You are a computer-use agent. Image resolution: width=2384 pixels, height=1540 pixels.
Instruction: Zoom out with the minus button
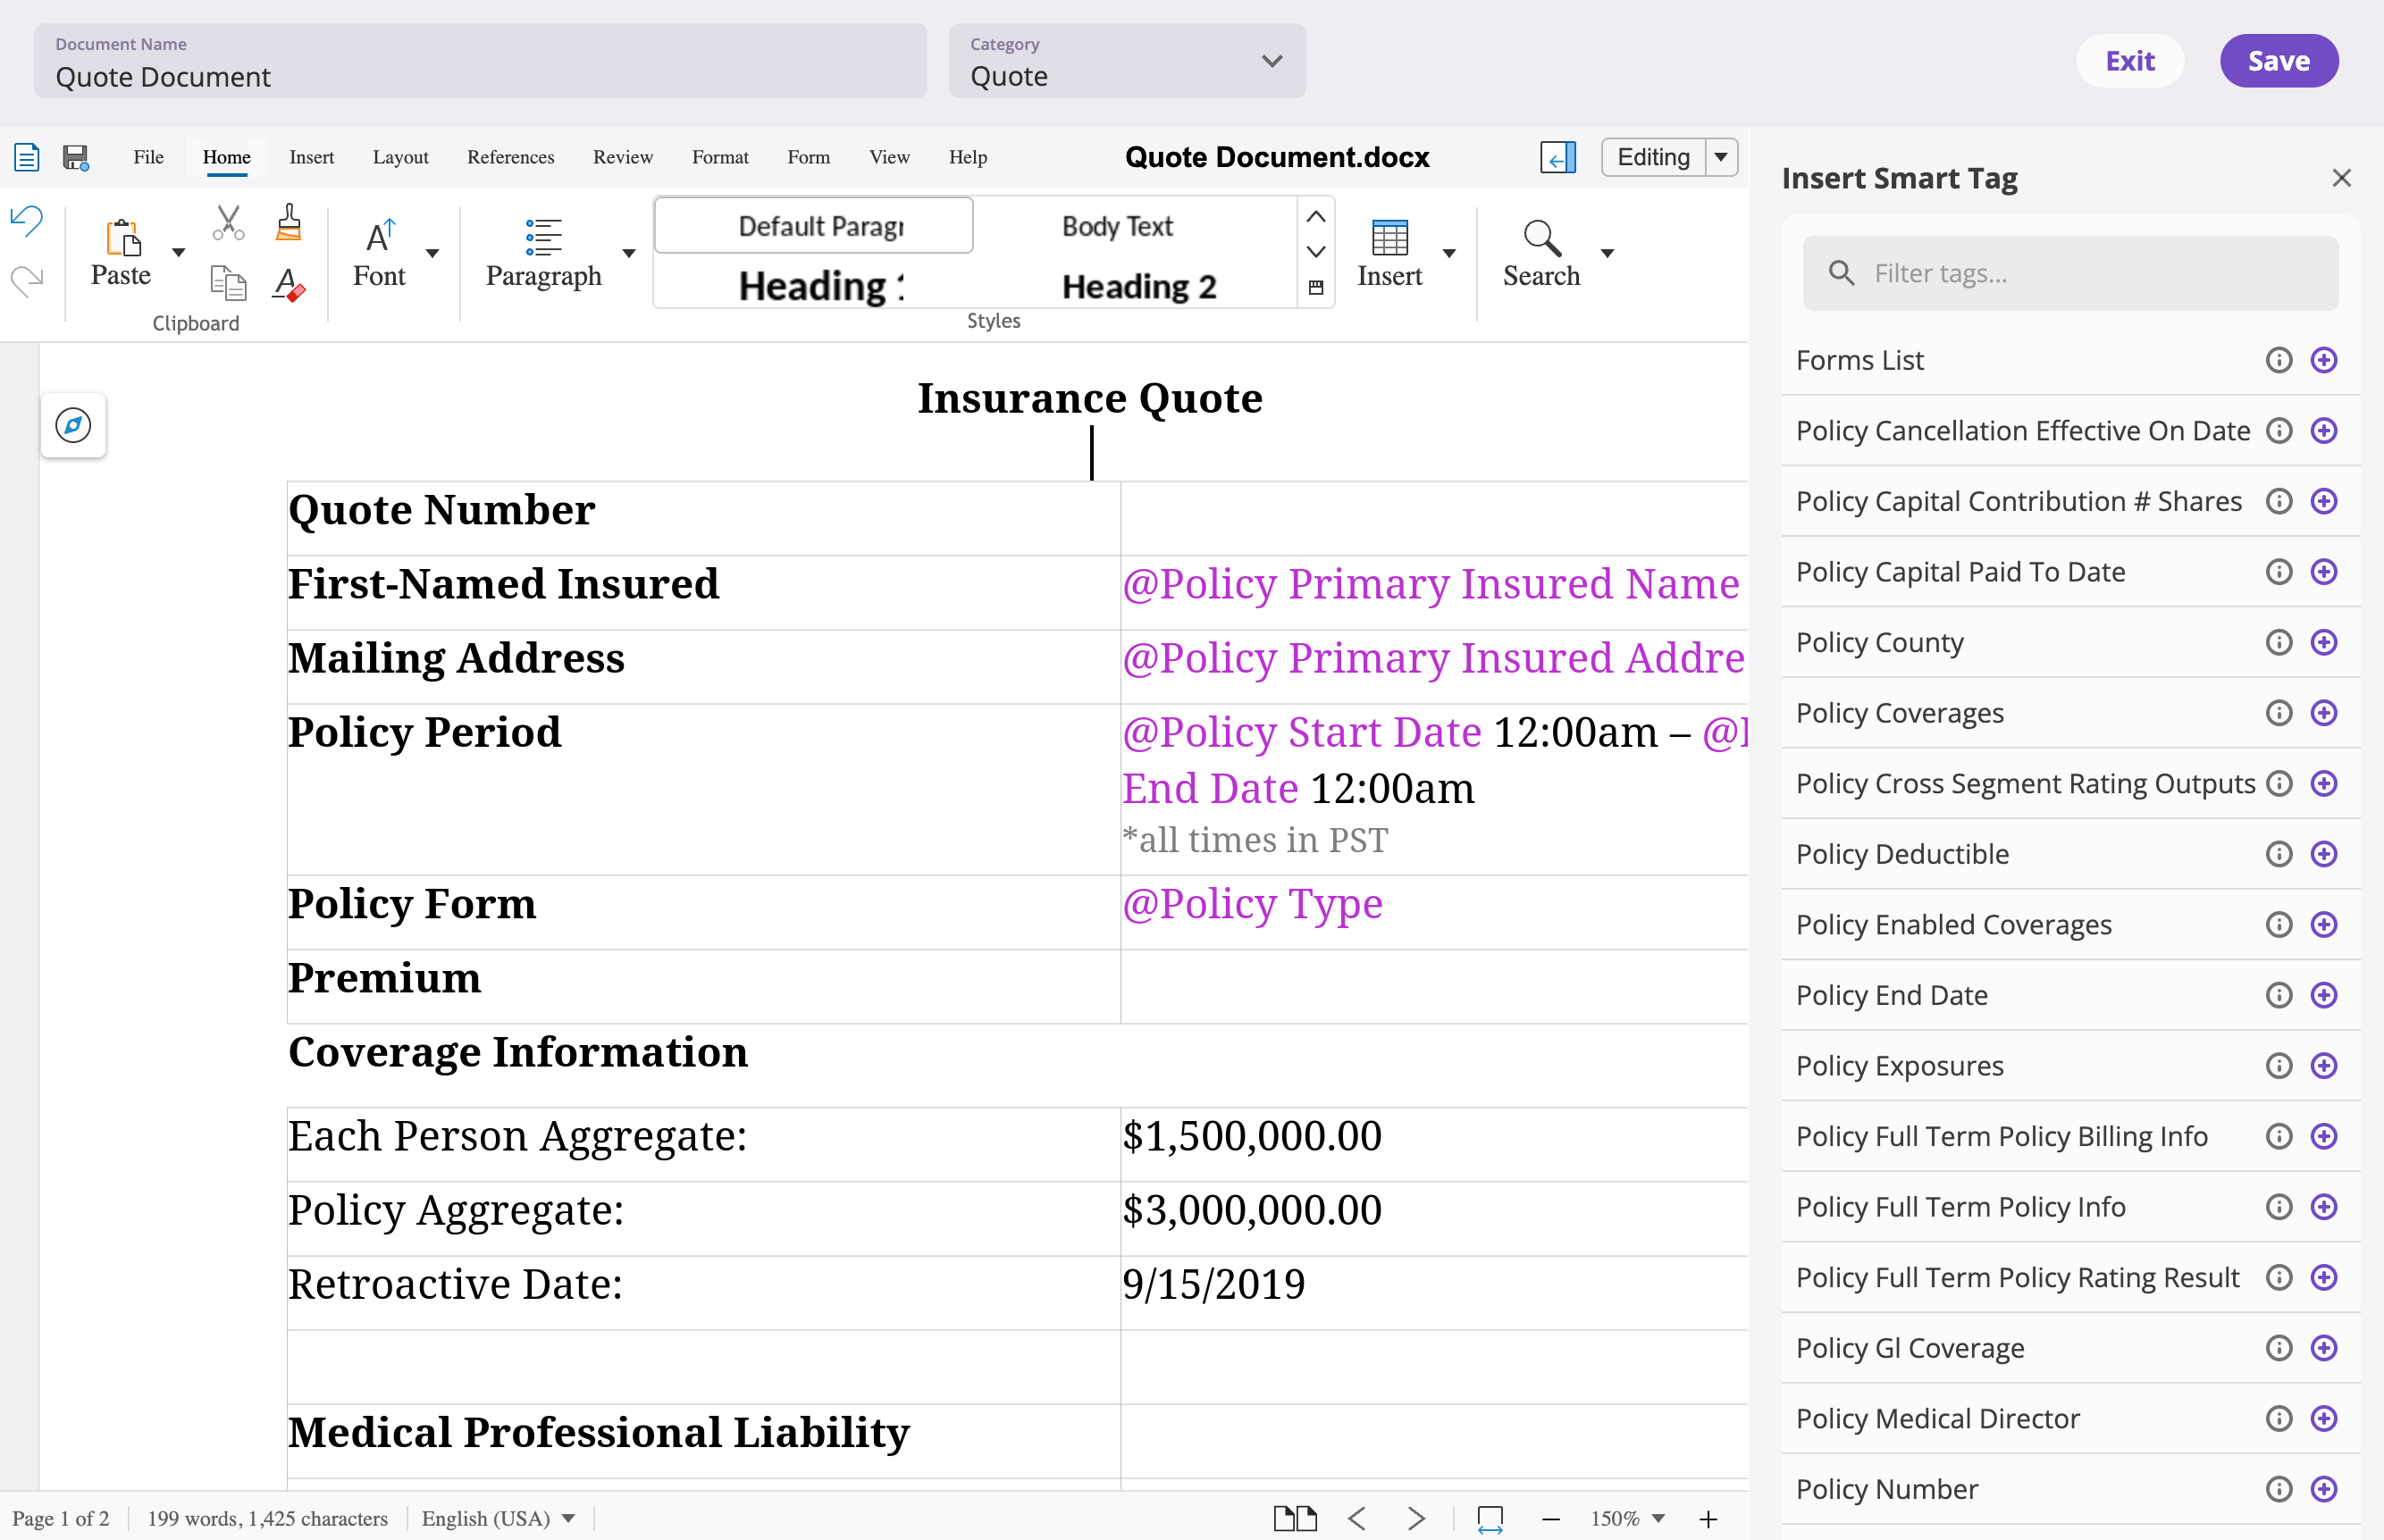coord(1550,1519)
